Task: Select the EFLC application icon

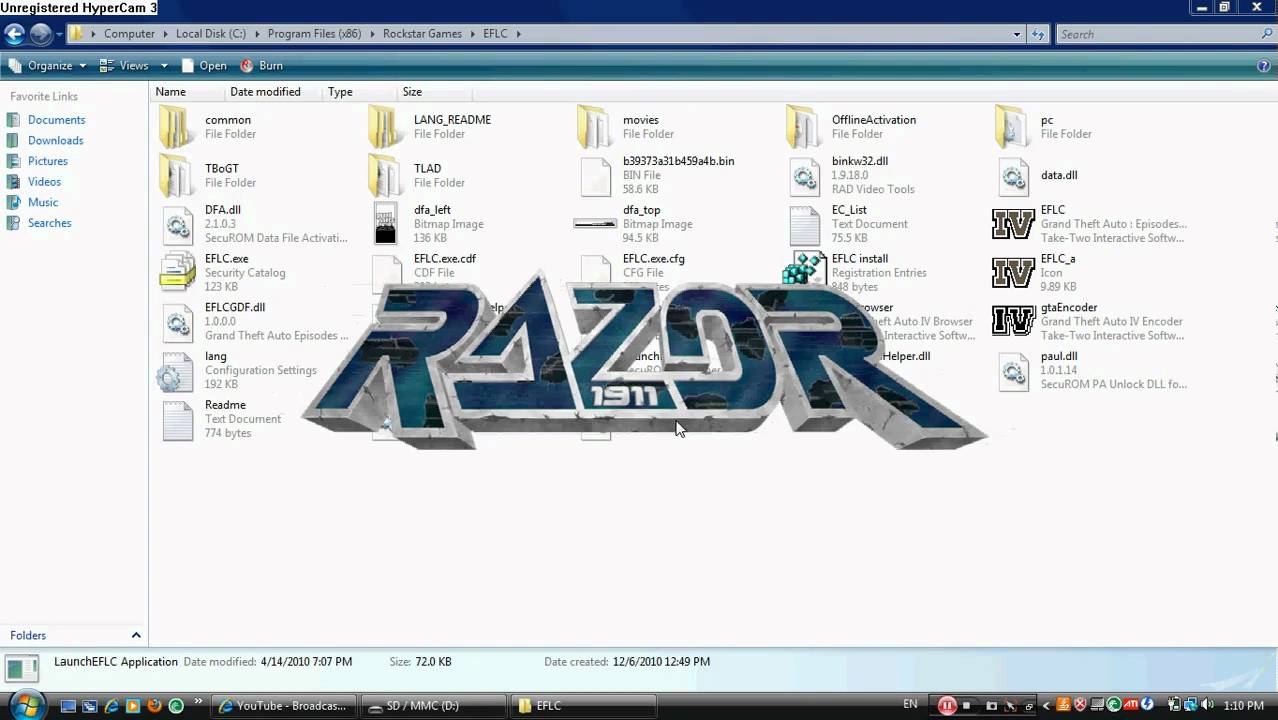Action: click(x=1091, y=225)
